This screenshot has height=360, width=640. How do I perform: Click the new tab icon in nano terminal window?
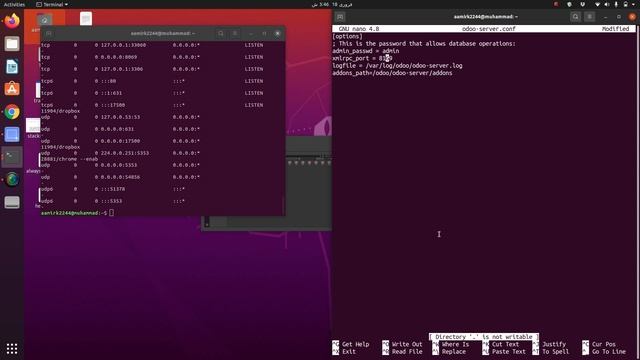[x=340, y=17]
